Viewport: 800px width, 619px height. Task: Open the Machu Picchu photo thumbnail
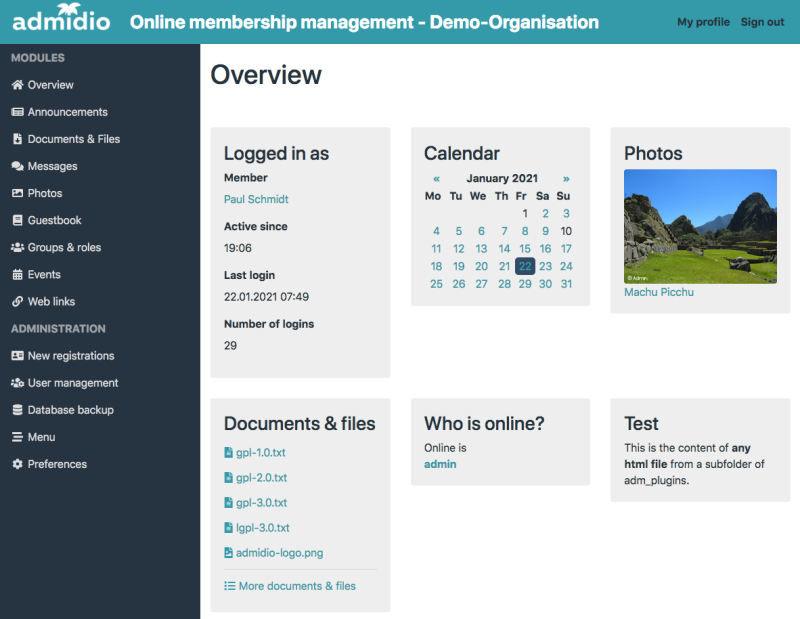click(700, 226)
